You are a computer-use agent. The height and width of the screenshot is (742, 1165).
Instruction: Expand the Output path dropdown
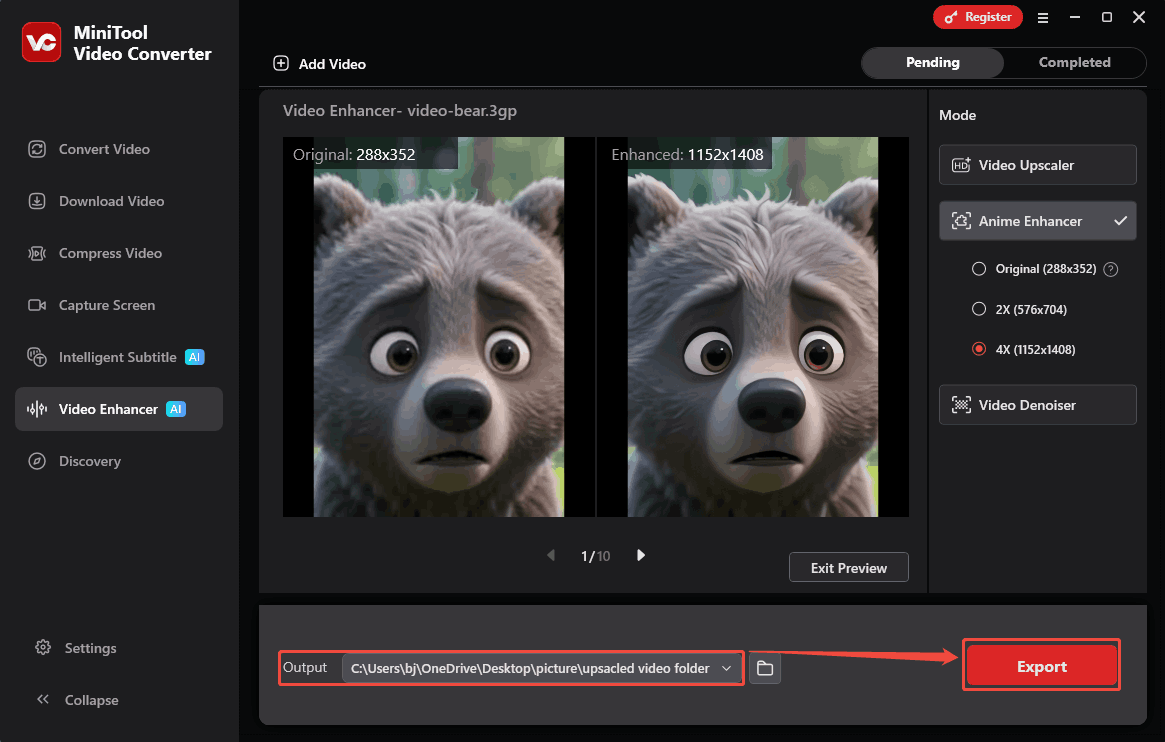coord(727,667)
